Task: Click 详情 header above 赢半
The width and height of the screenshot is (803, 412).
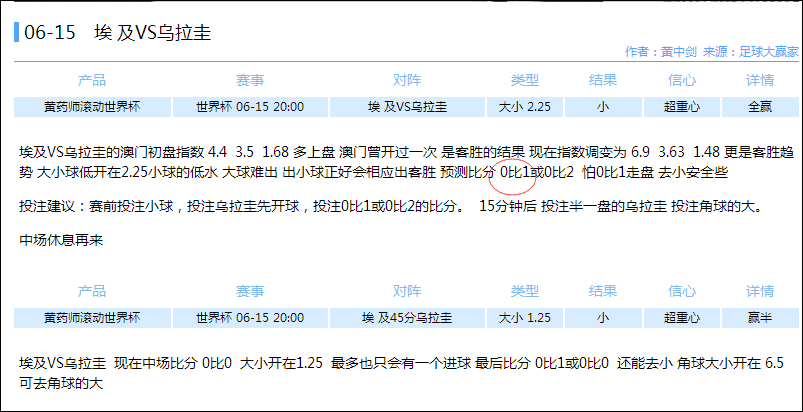Action: [x=759, y=291]
